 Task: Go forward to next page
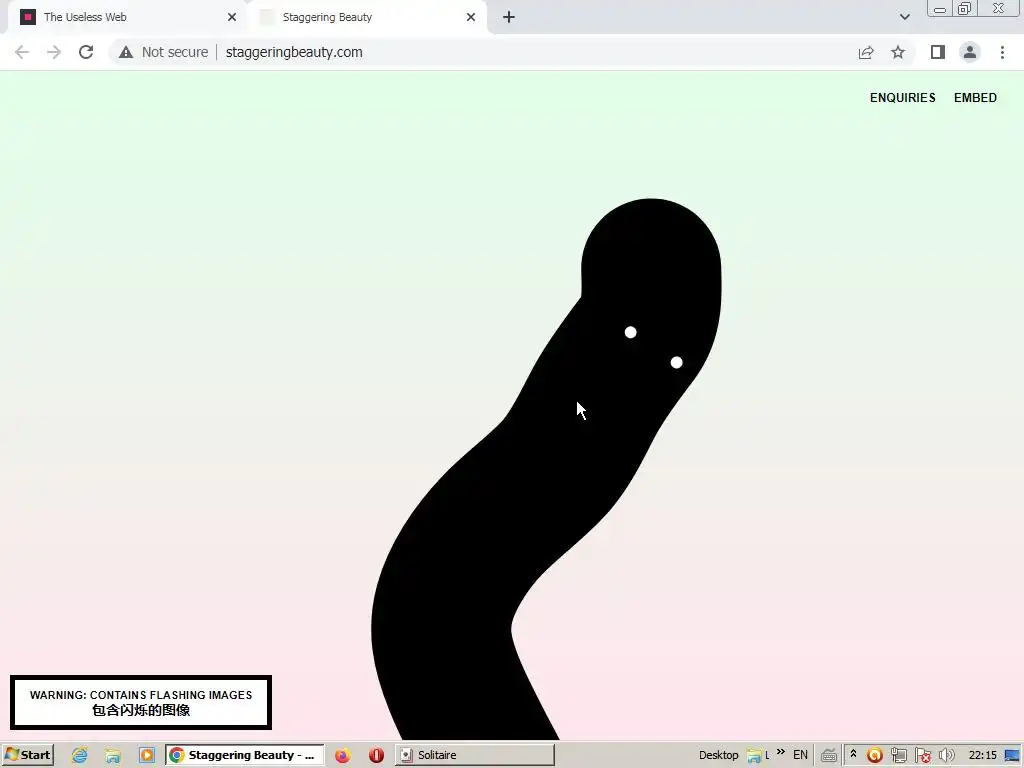click(x=54, y=52)
